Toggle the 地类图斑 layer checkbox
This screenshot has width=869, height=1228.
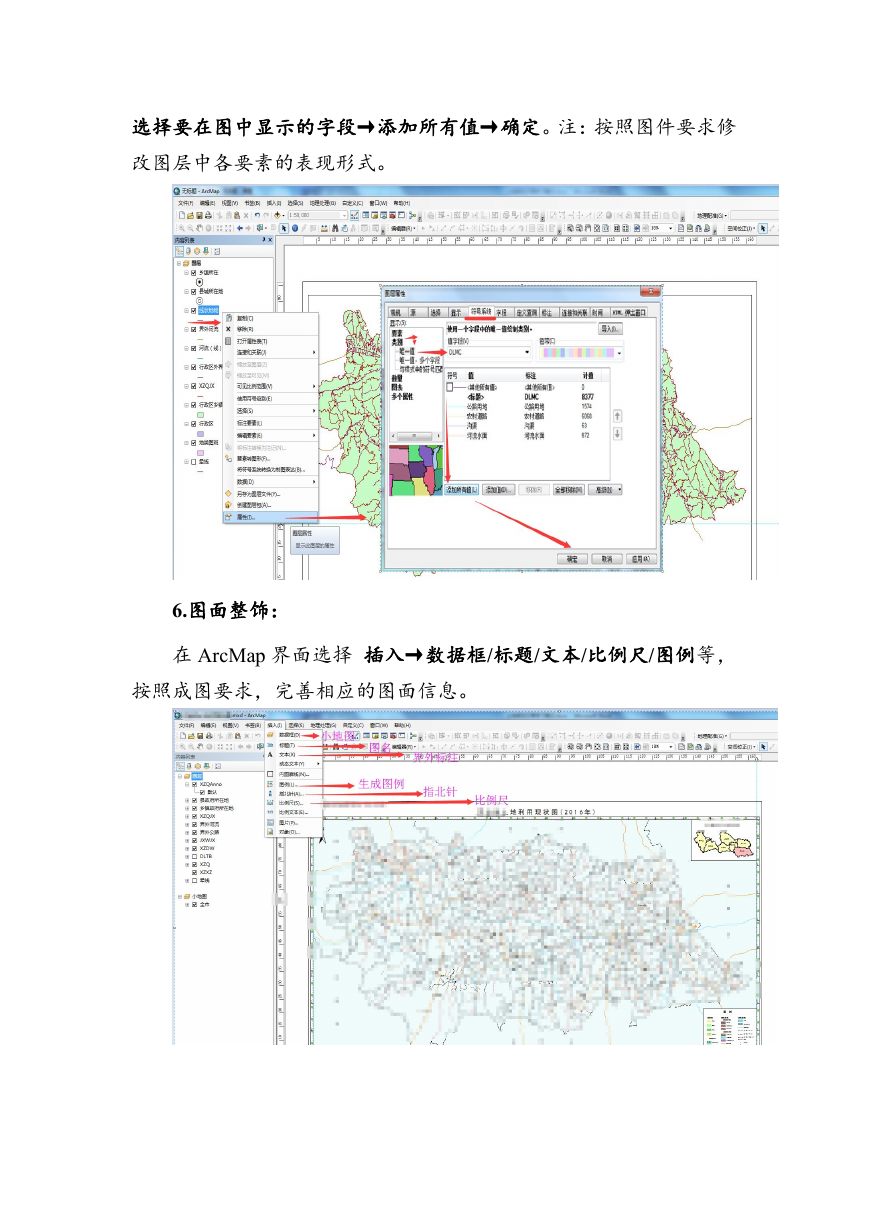coord(194,442)
